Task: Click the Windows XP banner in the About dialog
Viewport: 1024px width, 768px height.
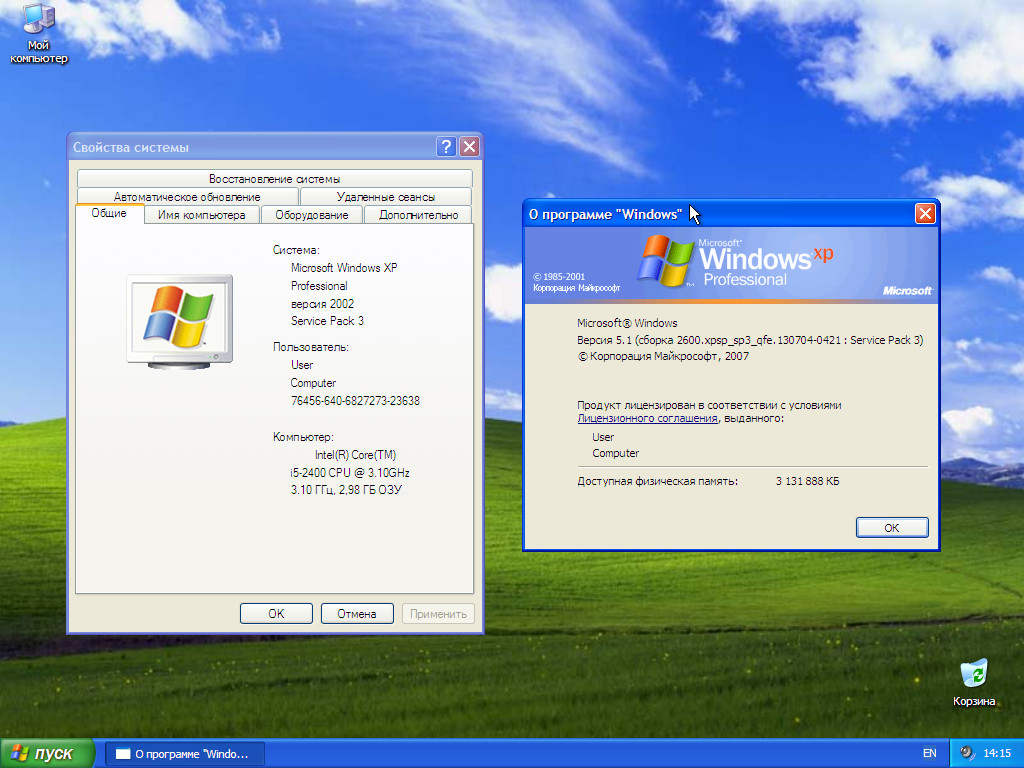Action: click(730, 262)
